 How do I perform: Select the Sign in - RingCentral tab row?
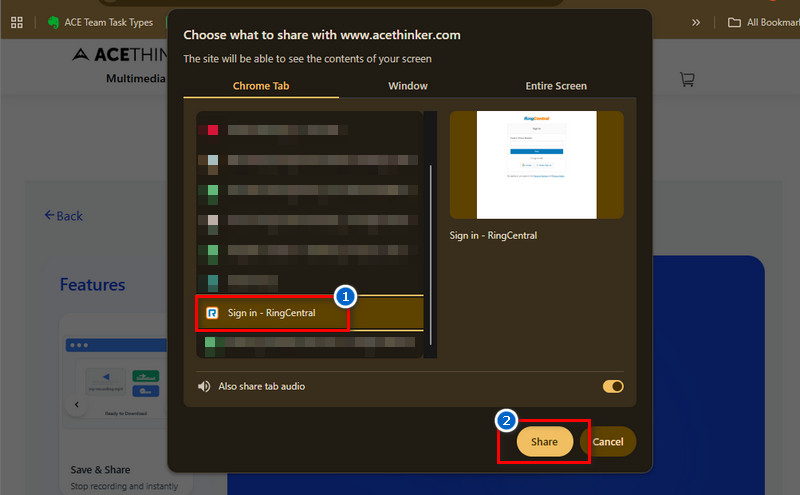(x=310, y=313)
